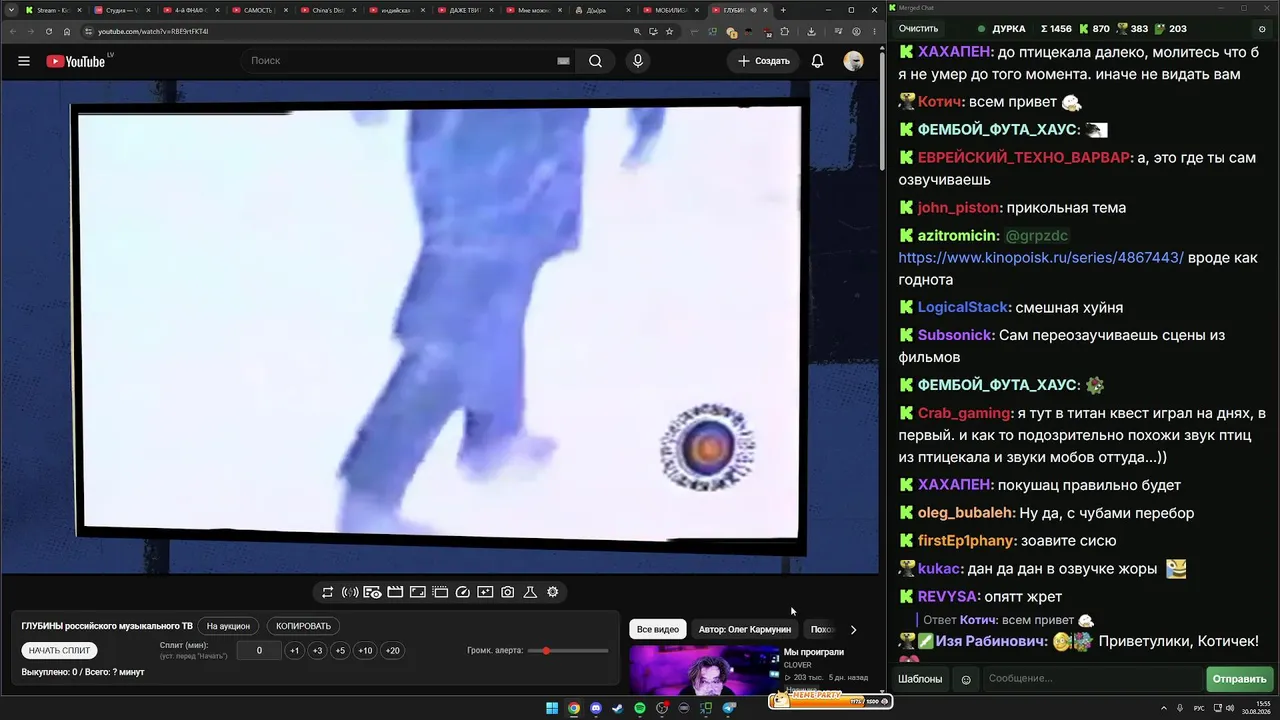Click the split minutes number field

click(259, 650)
